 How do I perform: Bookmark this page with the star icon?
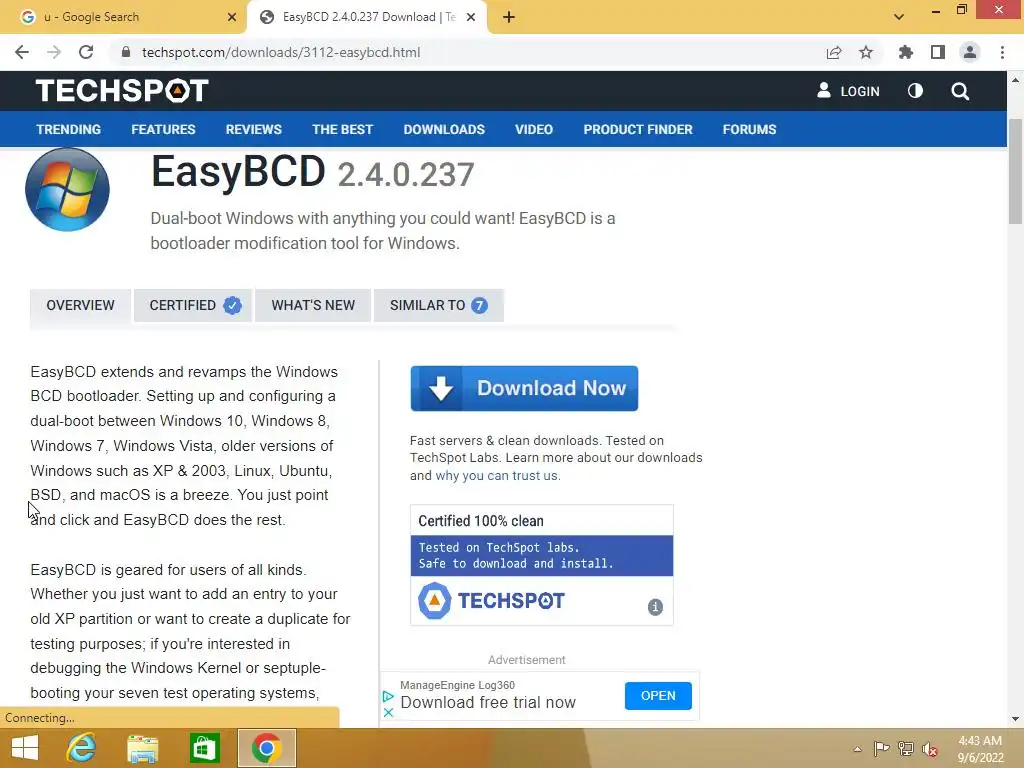(x=866, y=52)
